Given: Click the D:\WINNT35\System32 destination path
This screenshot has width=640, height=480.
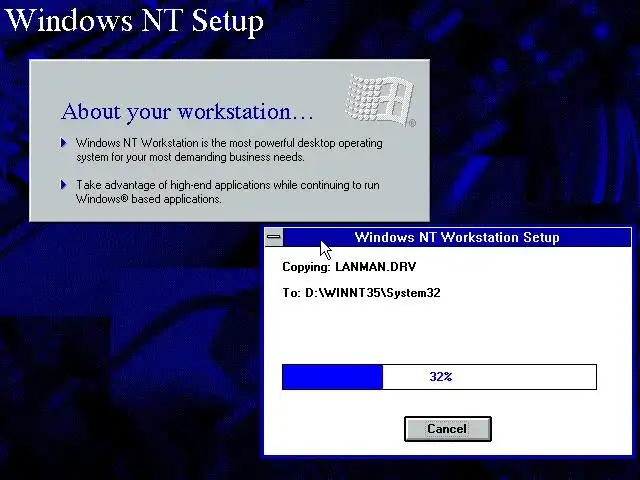Looking at the screenshot, I should [x=373, y=293].
